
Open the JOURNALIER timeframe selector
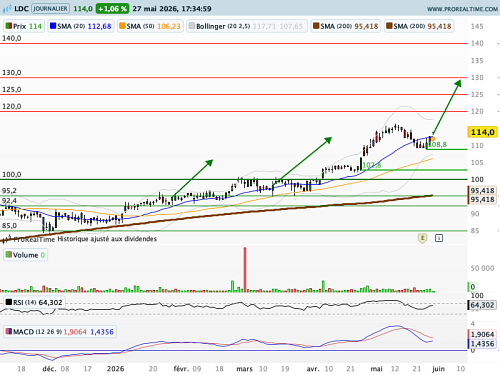tap(50, 9)
